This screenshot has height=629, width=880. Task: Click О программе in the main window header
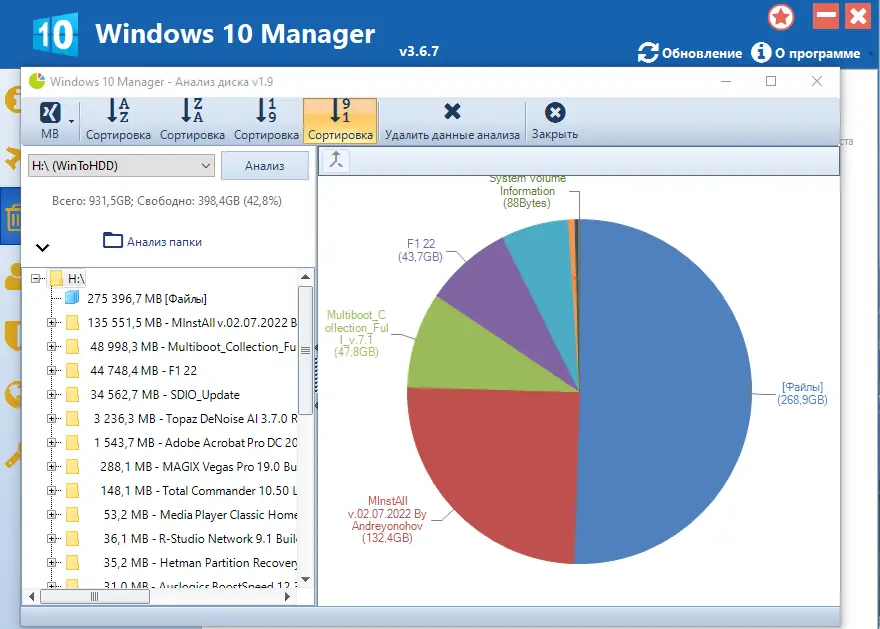point(806,53)
